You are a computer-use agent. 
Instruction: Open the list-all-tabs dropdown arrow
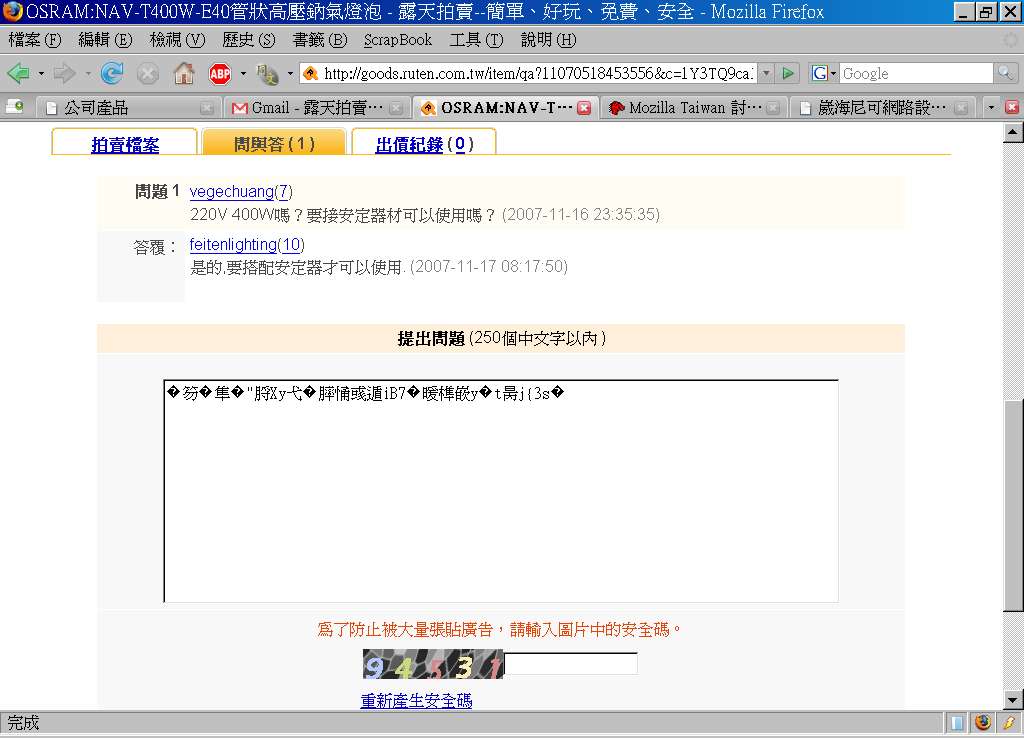coord(991,108)
